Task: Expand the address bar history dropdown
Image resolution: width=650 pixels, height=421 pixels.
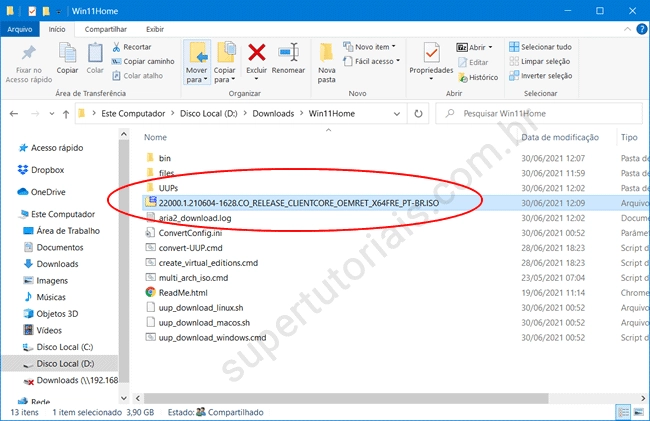Action: (397, 114)
